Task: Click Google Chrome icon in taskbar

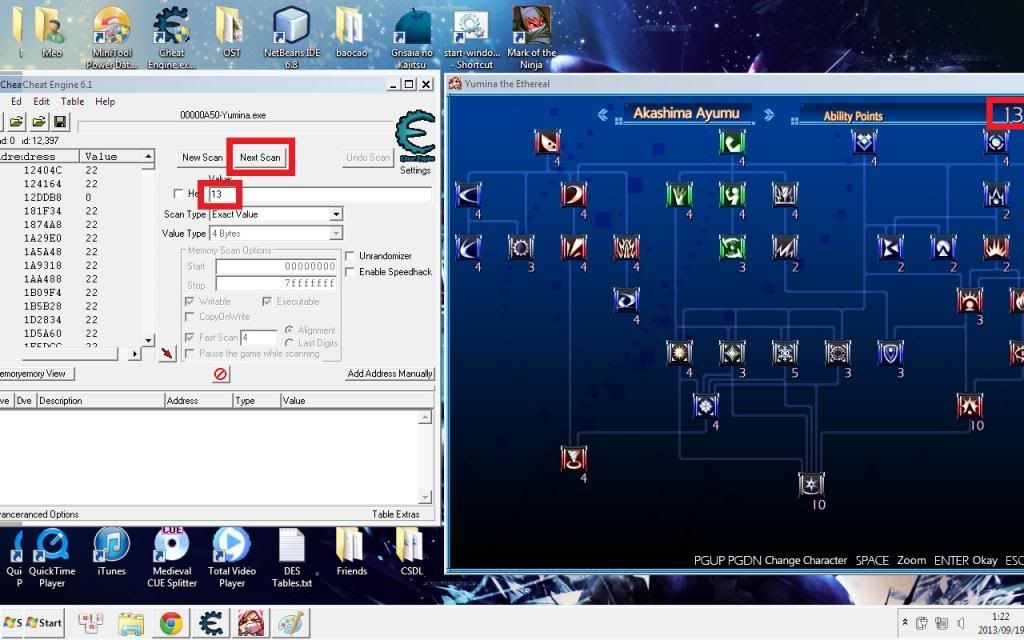Action: point(171,624)
